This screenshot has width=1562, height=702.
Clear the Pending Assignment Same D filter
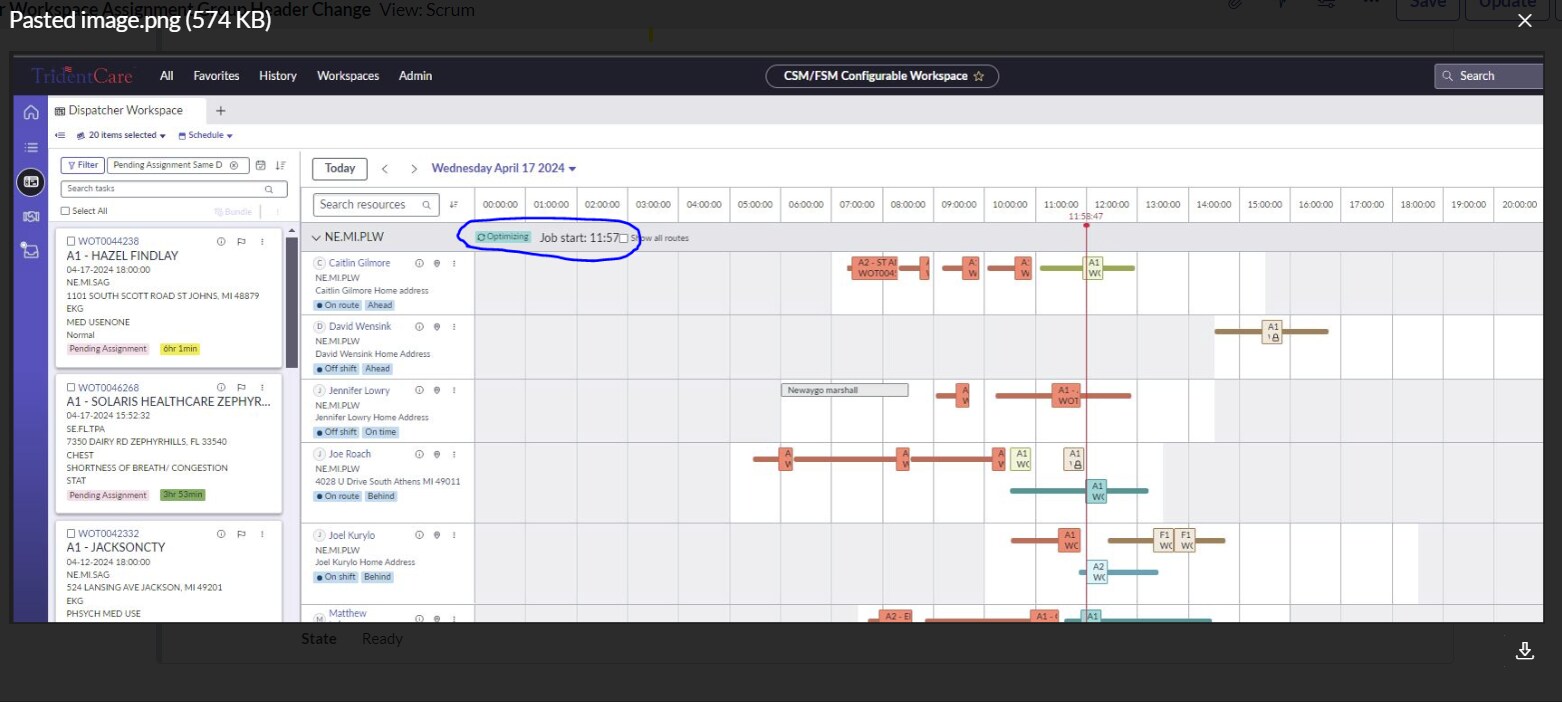[234, 165]
